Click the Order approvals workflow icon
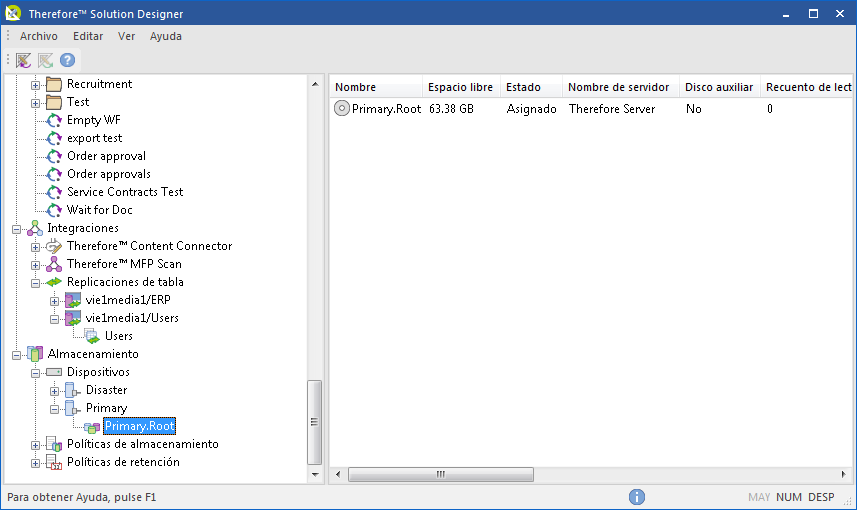858x511 pixels. point(54,175)
